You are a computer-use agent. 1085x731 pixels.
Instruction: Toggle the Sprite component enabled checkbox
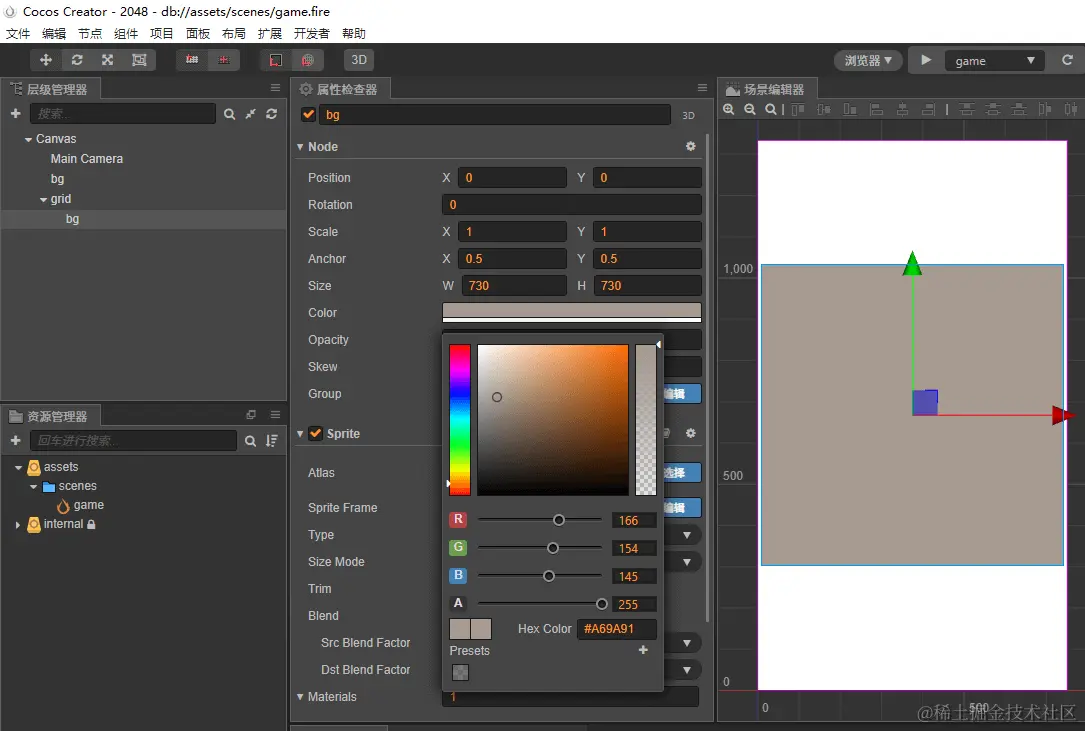click(316, 433)
